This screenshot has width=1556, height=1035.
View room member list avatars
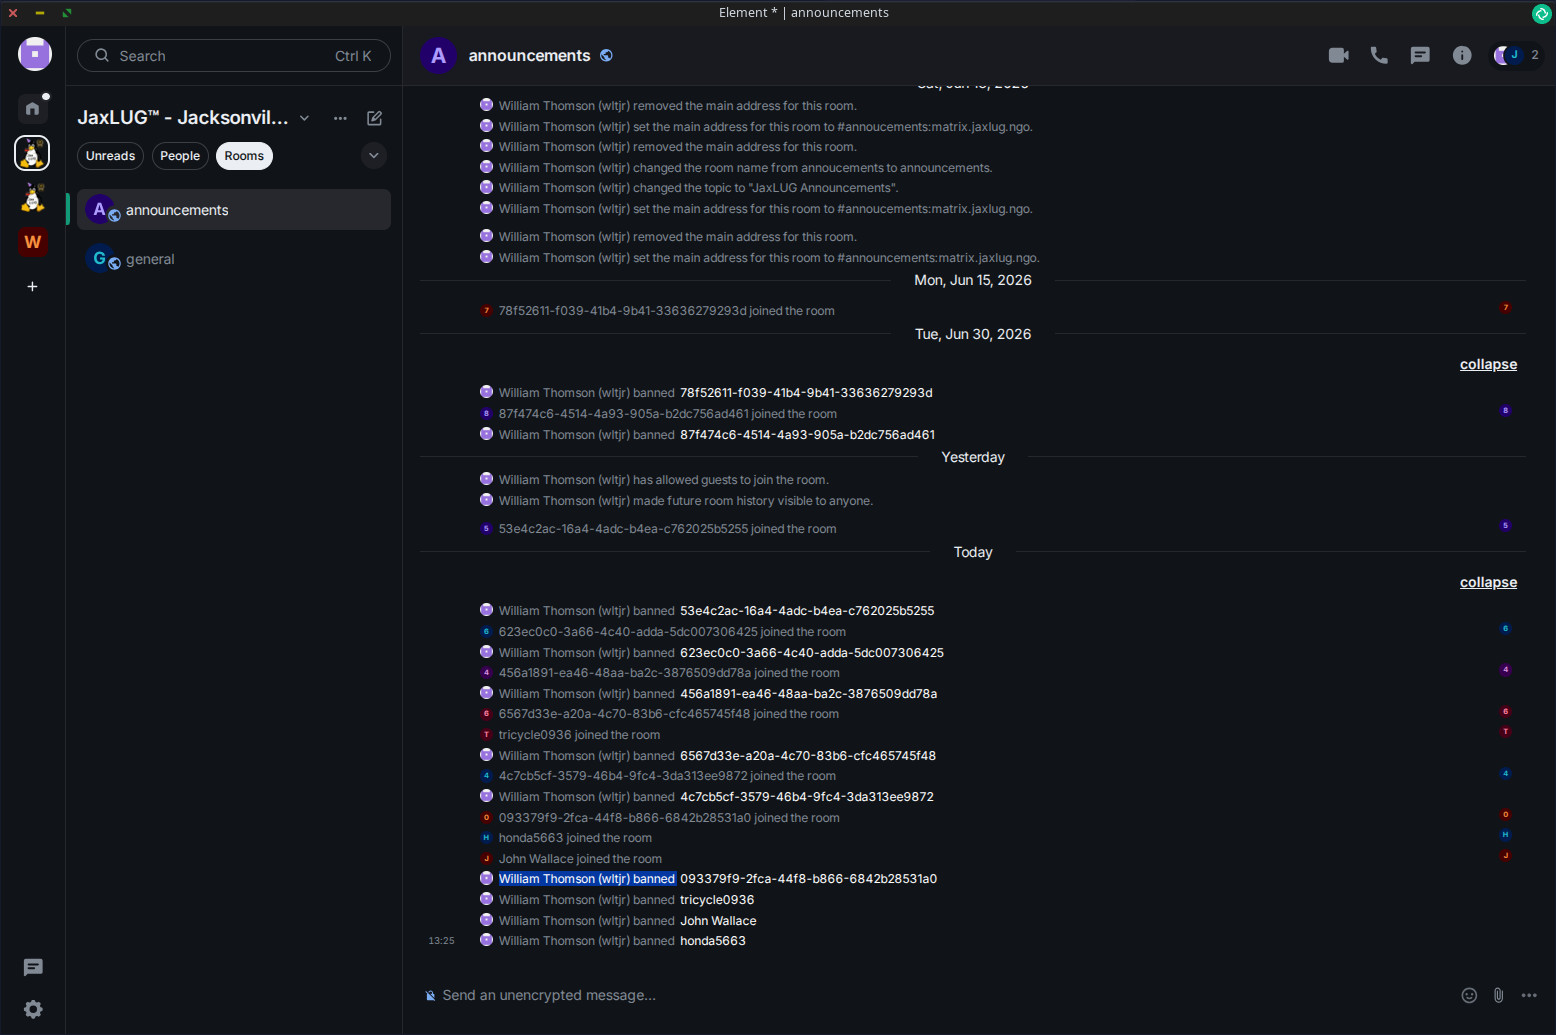click(x=1517, y=55)
